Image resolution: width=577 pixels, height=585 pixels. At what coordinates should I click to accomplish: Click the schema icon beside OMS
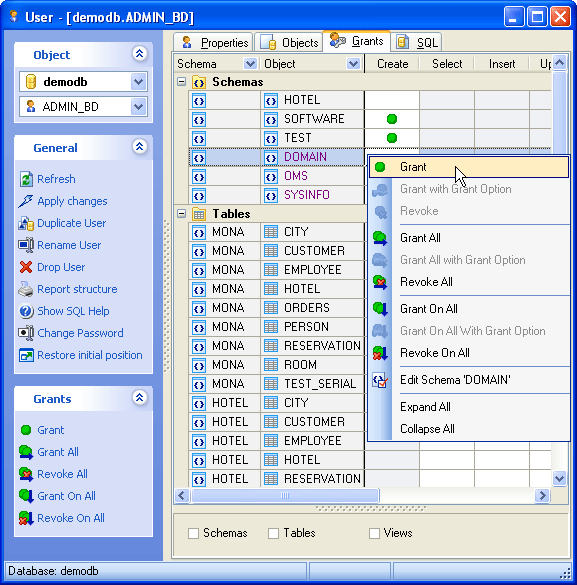(x=271, y=176)
